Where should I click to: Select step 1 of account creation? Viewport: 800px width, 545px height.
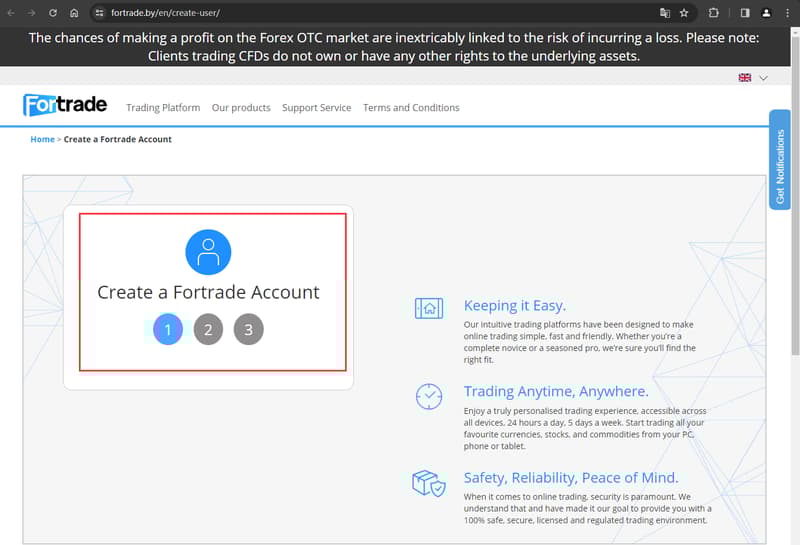click(168, 329)
